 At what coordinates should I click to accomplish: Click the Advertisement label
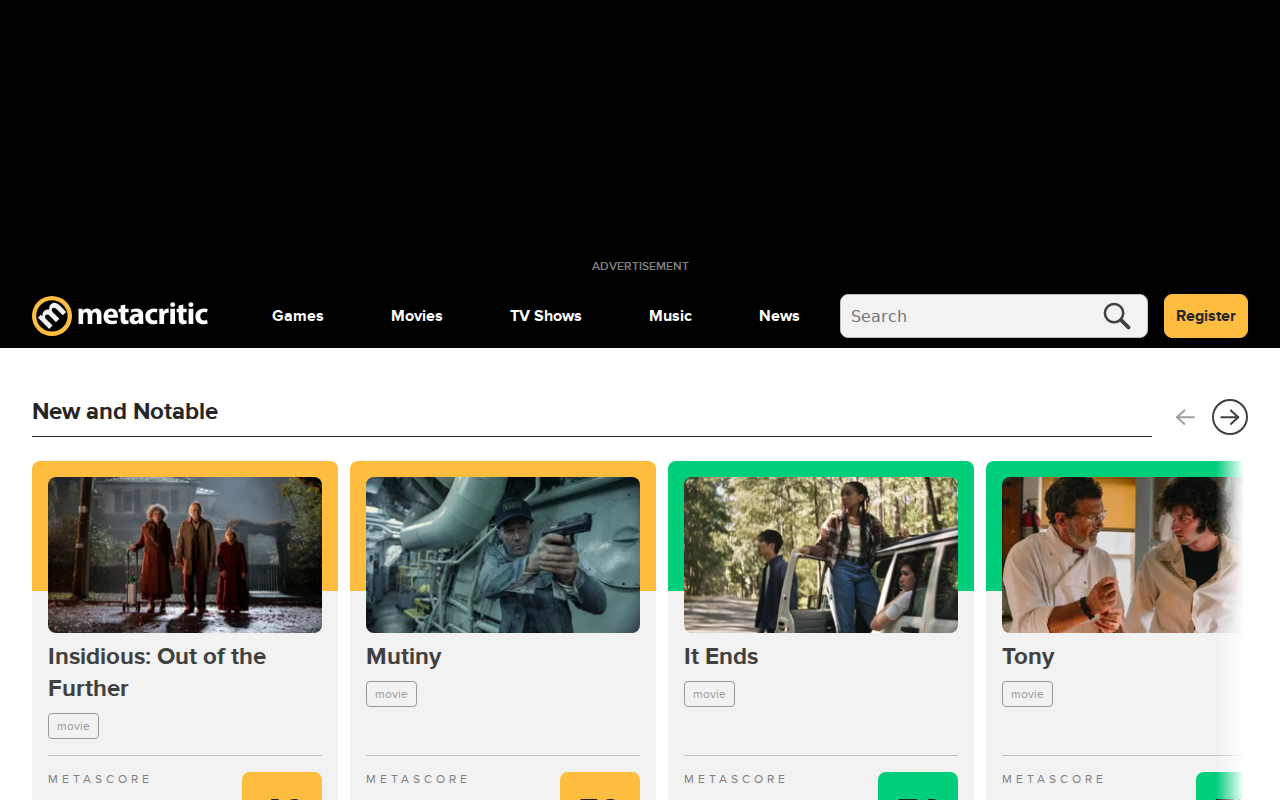640,266
